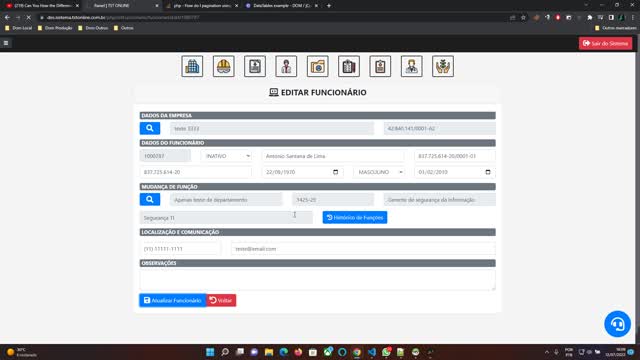This screenshot has width=640, height=360.
Task: Switch to the php pagination browser tab
Action: click(202, 6)
